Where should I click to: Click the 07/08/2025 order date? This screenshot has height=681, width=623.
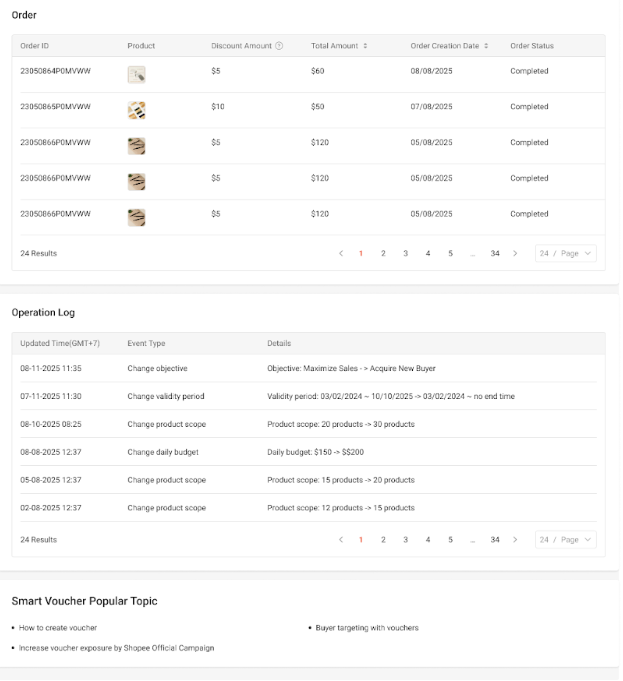(x=431, y=106)
